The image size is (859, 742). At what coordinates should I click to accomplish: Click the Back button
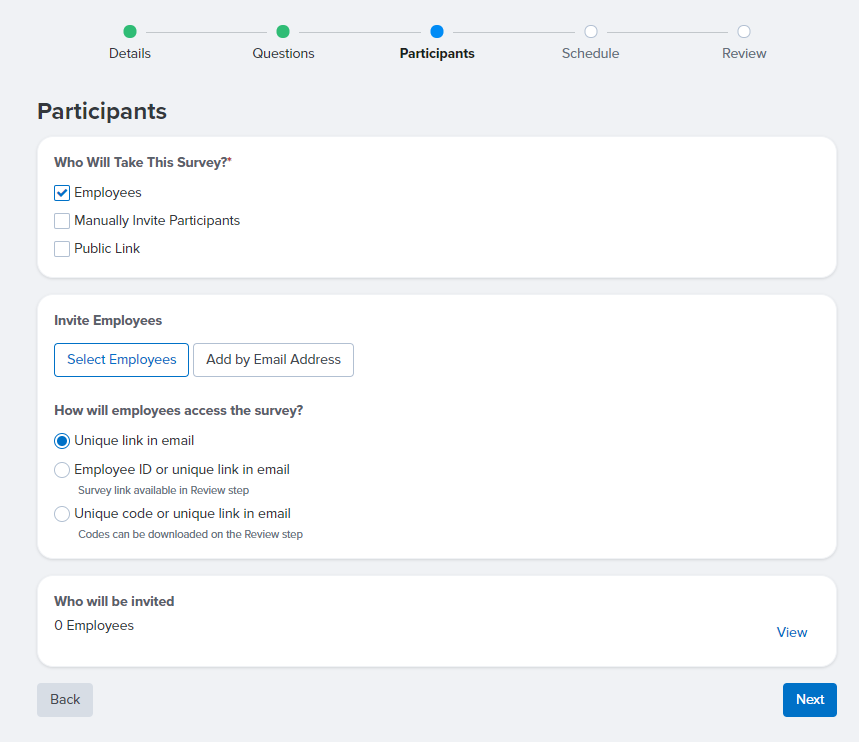click(x=64, y=699)
